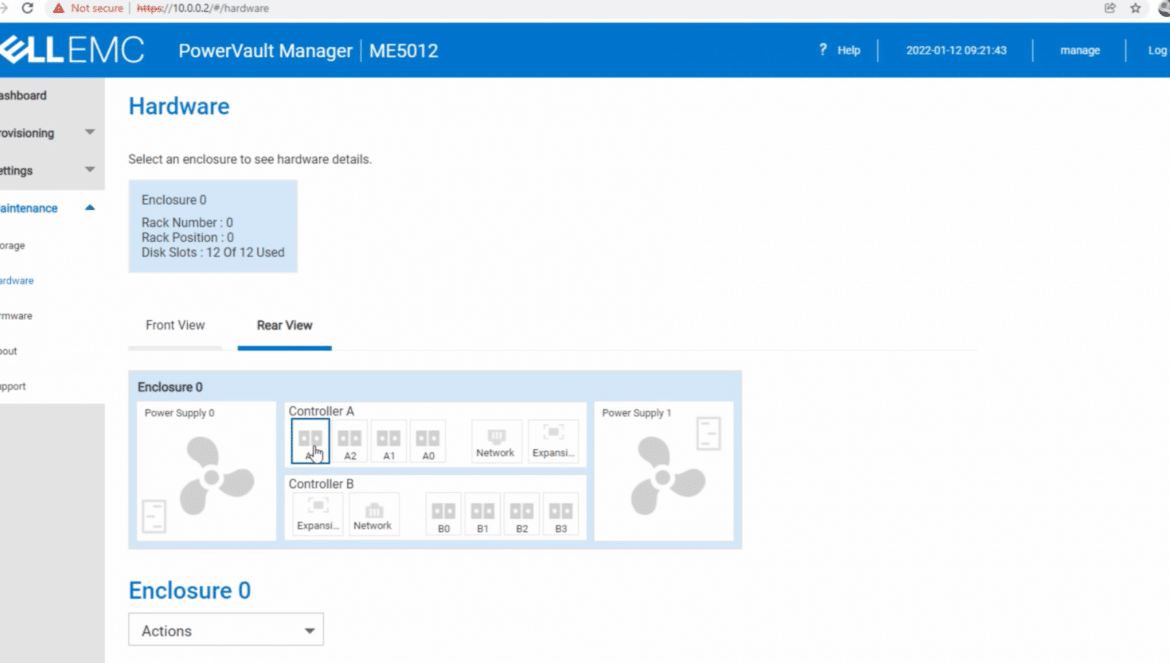This screenshot has height=663, width=1170.
Task: Click the date and time display
Action: (x=956, y=50)
